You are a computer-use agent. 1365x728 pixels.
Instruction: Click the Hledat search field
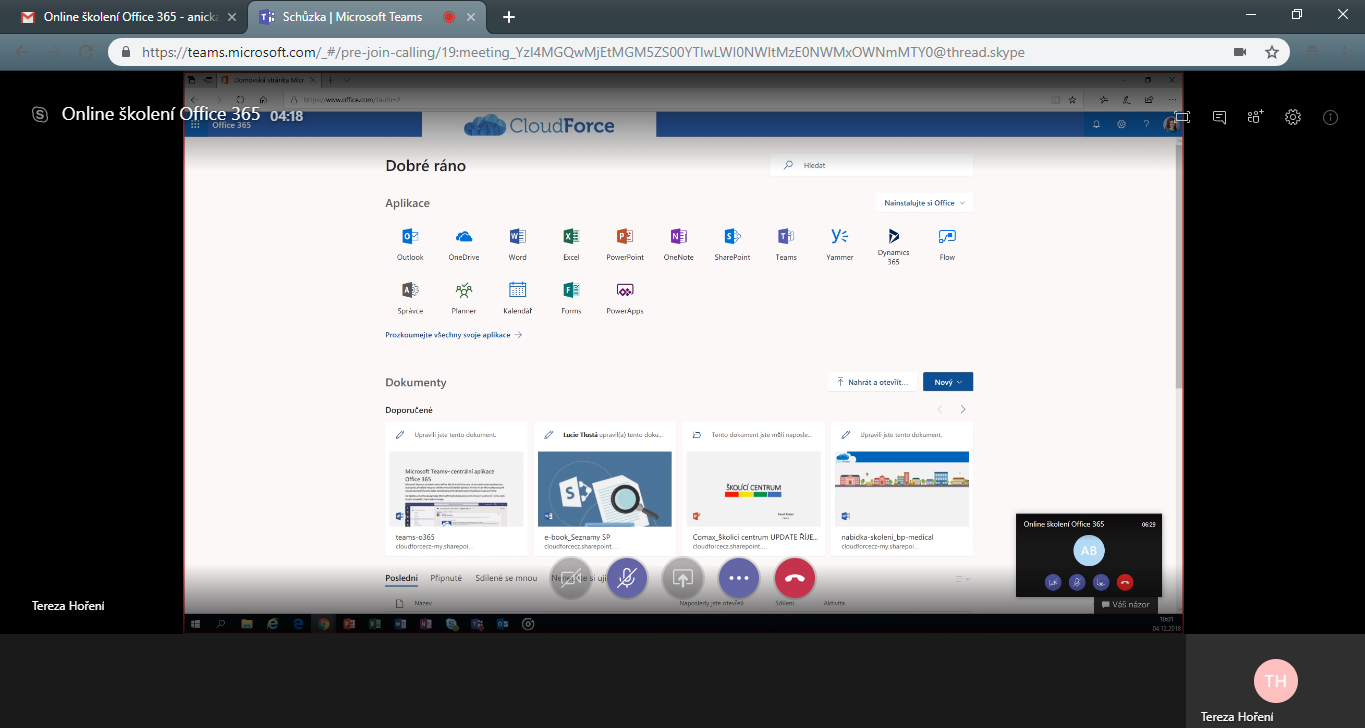coord(872,165)
